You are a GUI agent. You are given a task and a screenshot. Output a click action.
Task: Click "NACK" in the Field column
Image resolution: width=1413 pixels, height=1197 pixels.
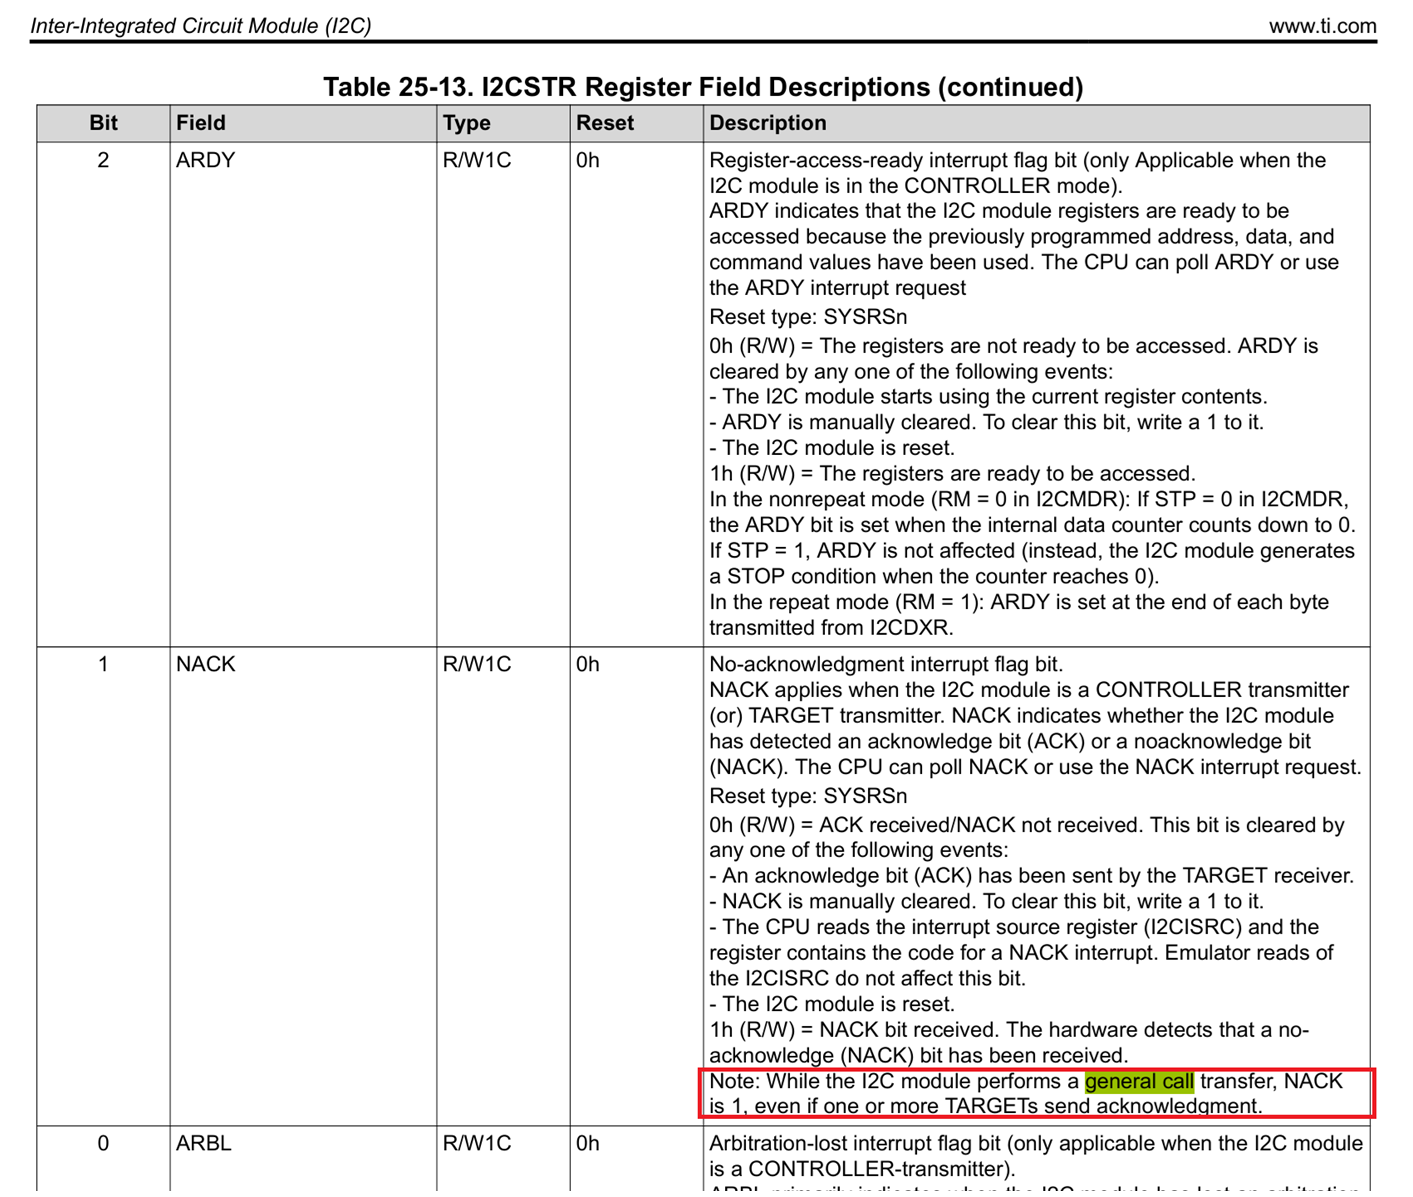[x=206, y=664]
